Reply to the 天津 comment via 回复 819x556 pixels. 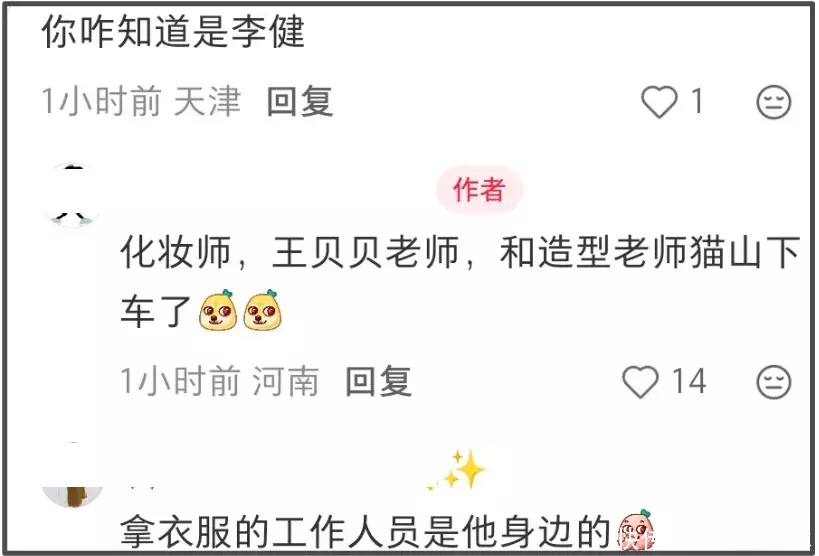coord(300,101)
